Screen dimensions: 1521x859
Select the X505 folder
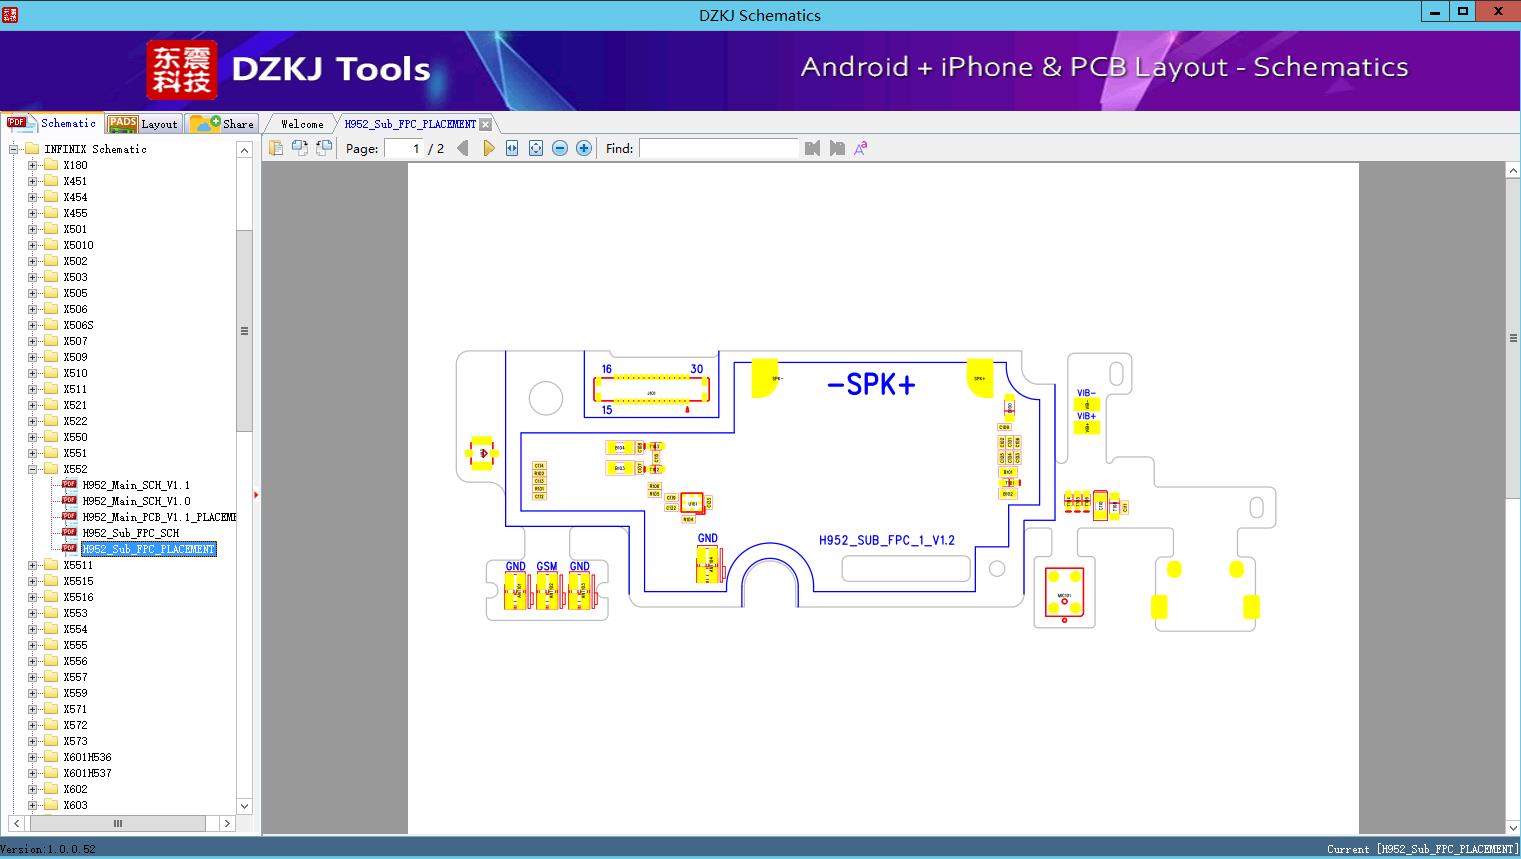pyautogui.click(x=75, y=293)
